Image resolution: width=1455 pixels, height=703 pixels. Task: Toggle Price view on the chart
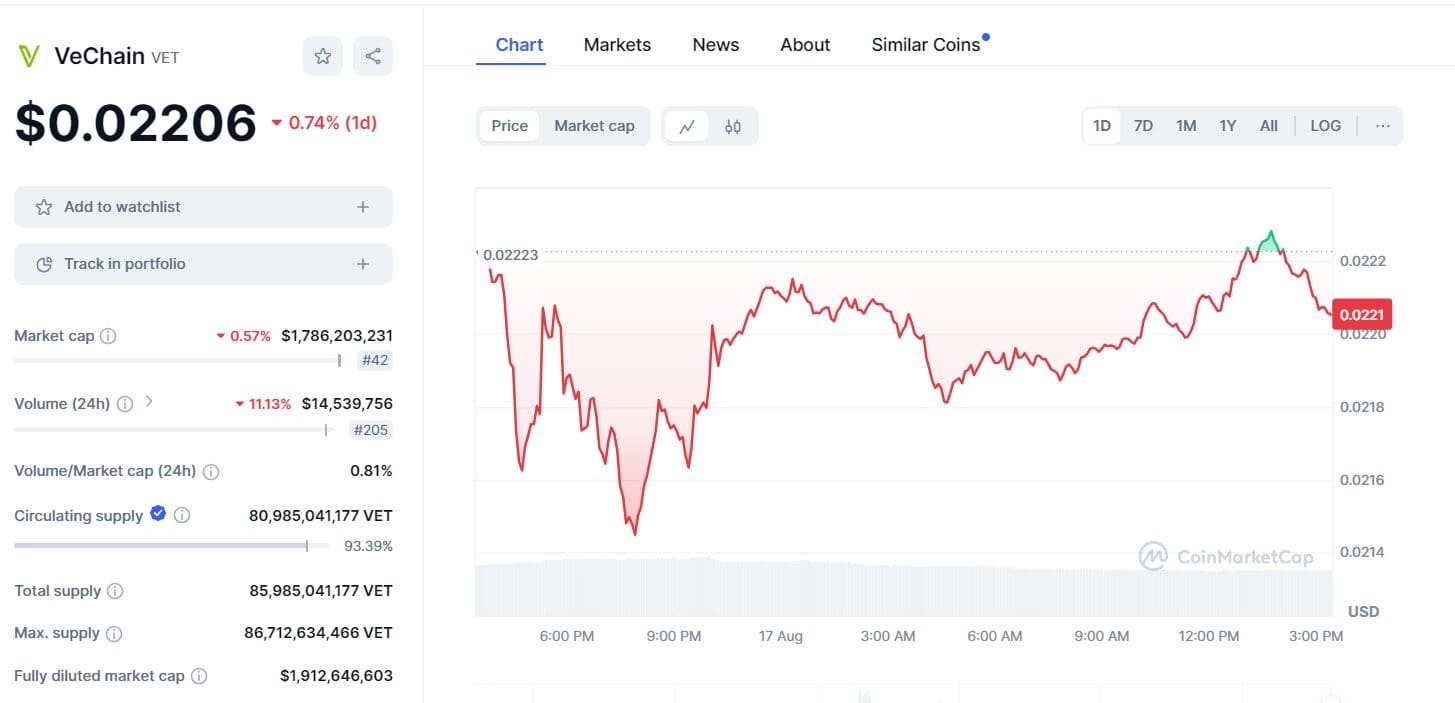pyautogui.click(x=509, y=126)
